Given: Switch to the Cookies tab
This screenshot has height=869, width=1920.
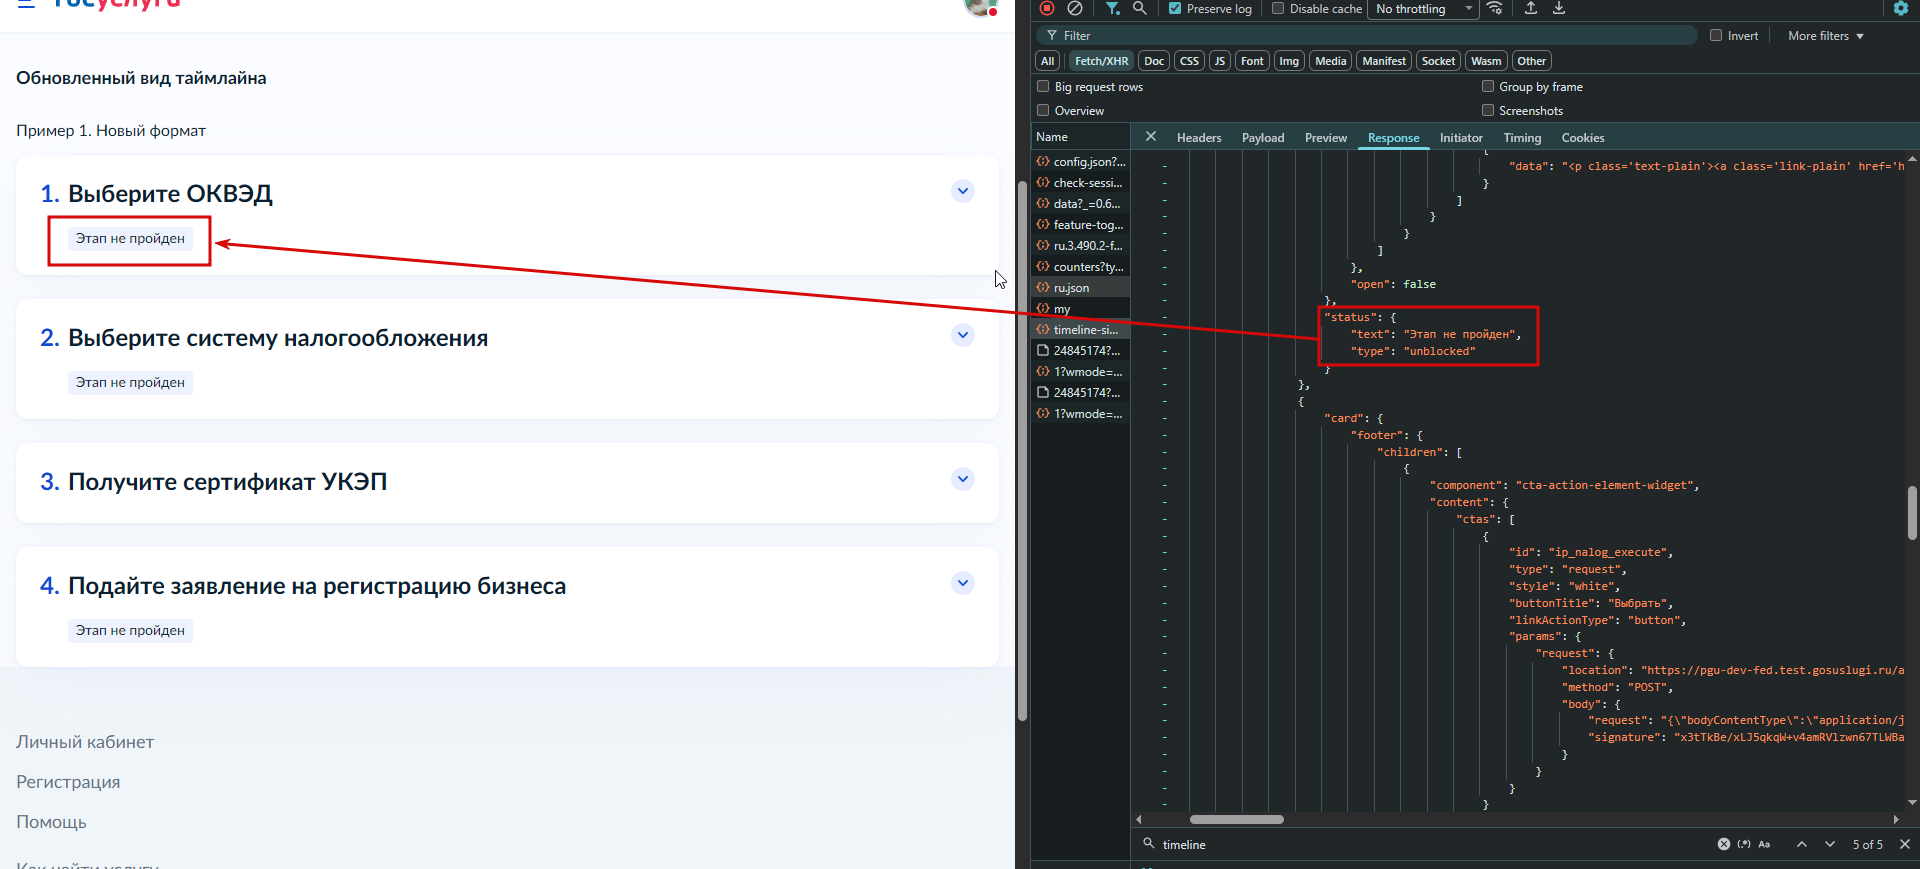Looking at the screenshot, I should (1583, 138).
